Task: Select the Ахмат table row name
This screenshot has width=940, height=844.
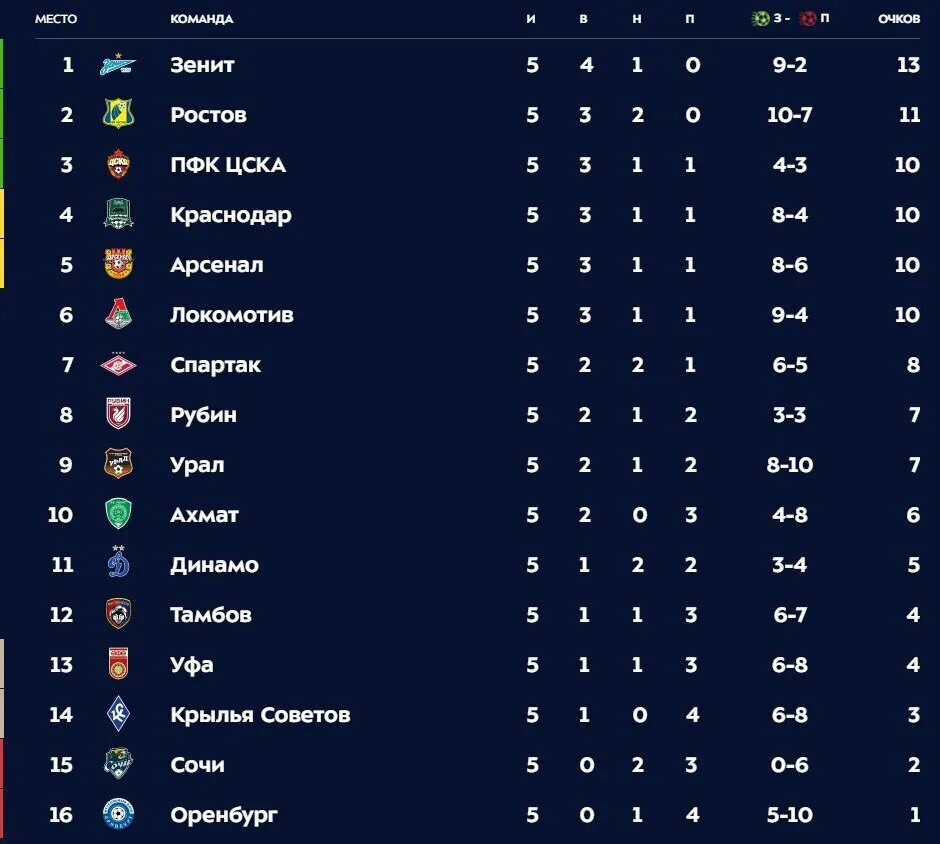Action: [204, 514]
